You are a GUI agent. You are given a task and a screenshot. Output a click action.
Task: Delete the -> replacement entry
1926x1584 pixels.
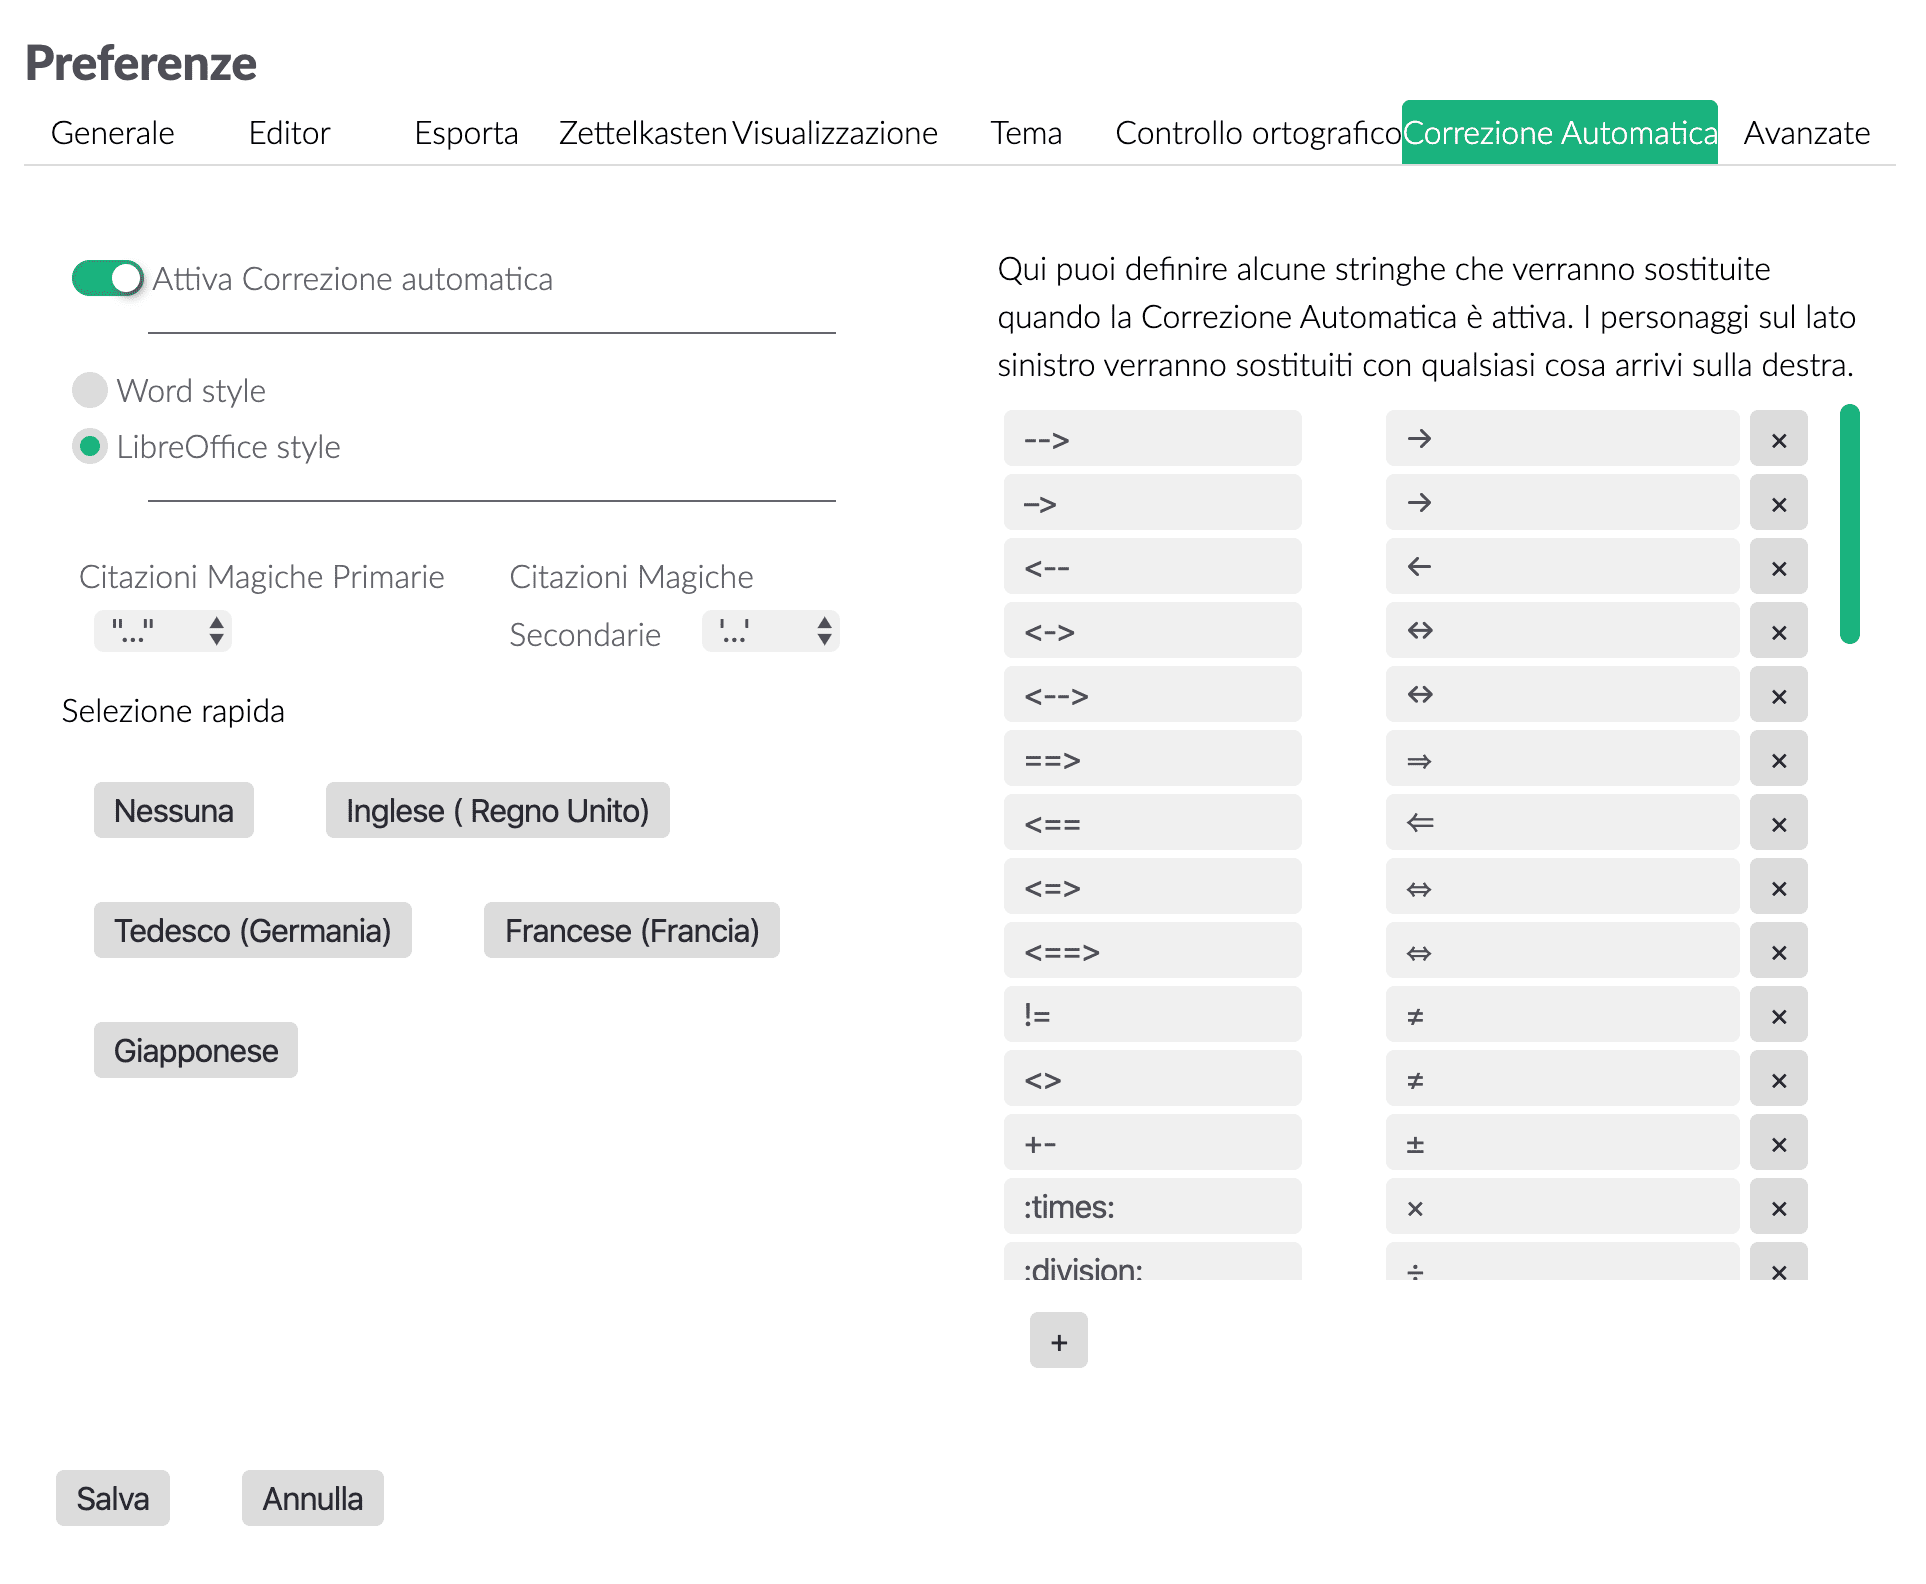pos(1778,503)
